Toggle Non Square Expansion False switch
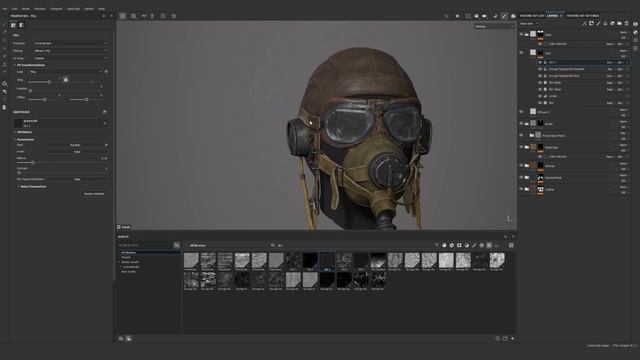This screenshot has height=360, width=640. (77, 179)
